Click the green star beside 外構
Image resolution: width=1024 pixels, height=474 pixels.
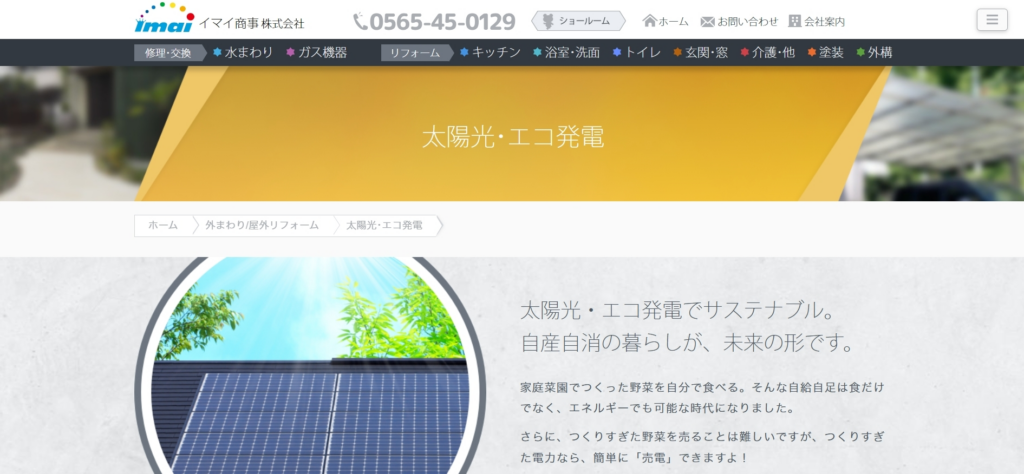860,52
